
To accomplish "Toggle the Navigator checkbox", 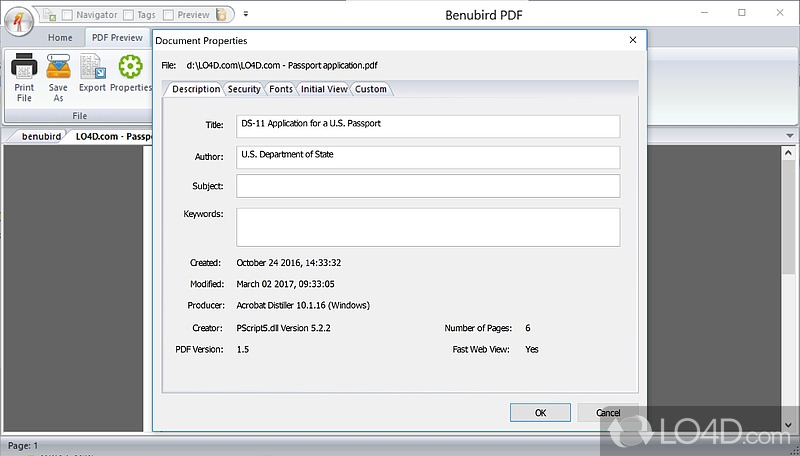I will [67, 15].
